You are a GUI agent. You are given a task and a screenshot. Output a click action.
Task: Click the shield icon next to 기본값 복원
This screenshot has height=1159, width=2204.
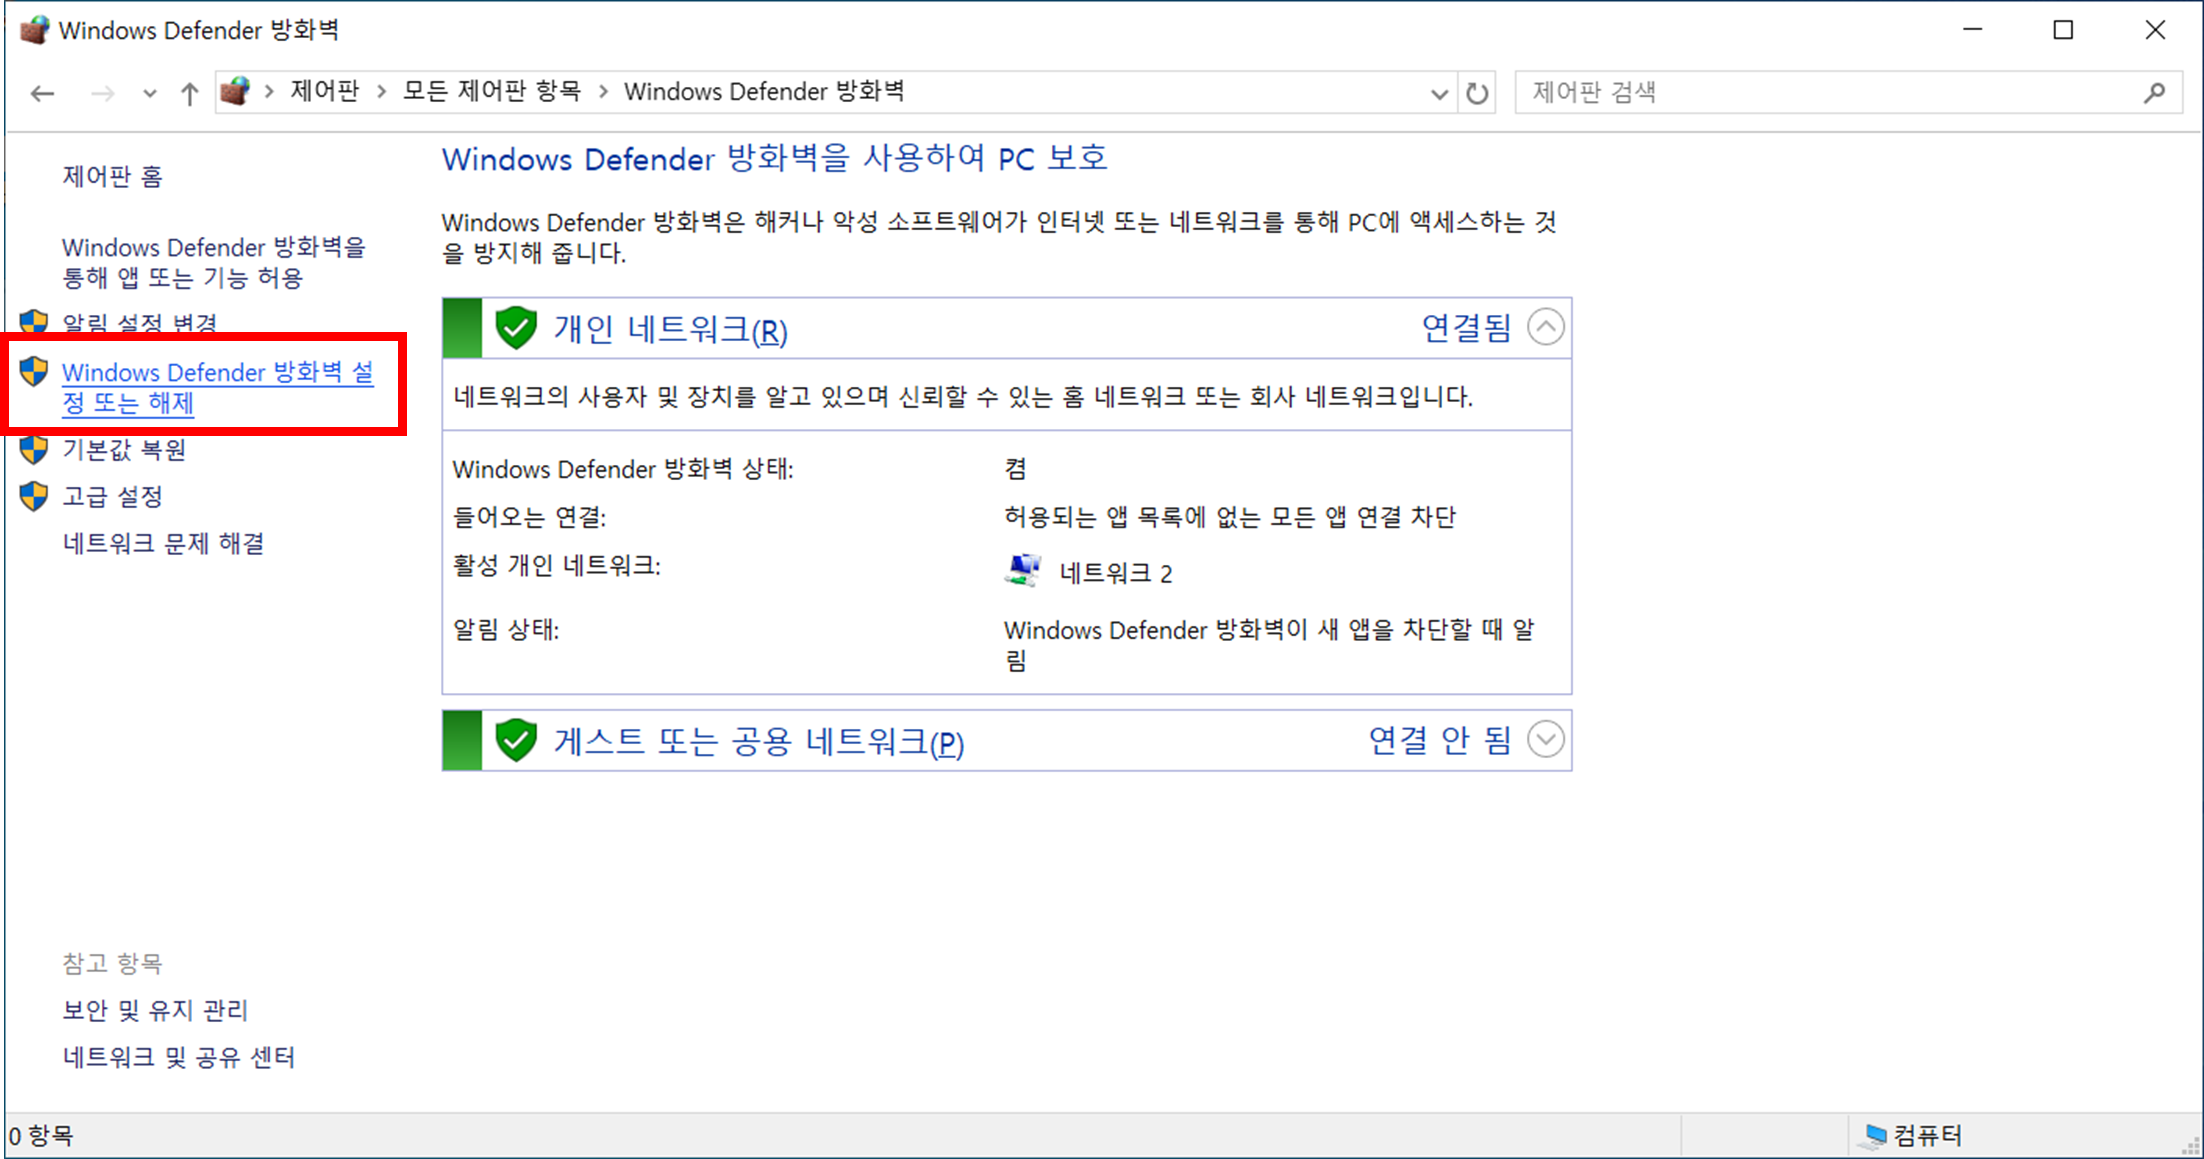point(33,450)
